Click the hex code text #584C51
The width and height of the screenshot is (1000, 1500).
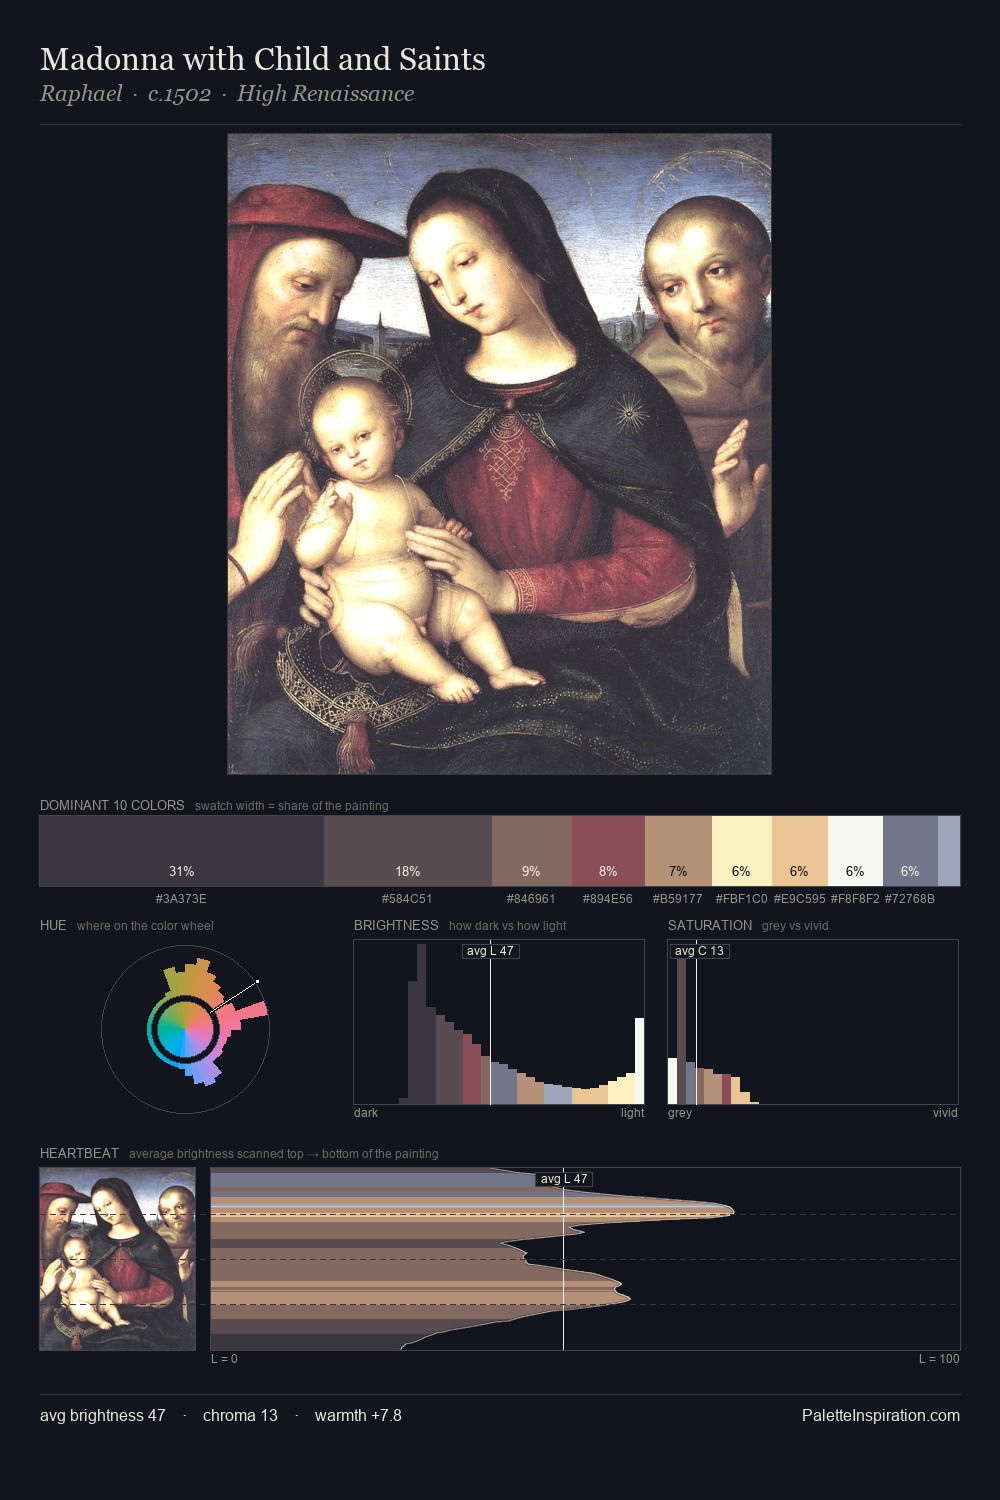407,899
